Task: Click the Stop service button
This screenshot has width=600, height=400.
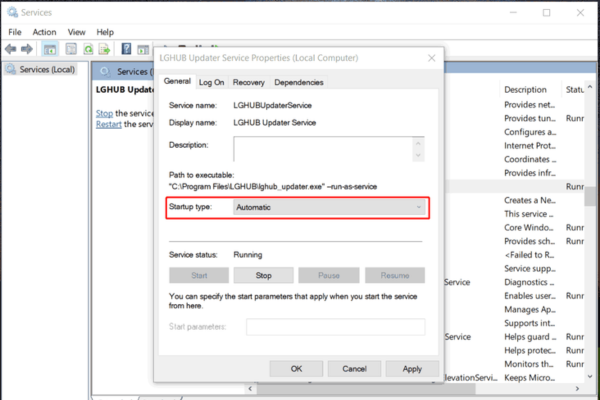Action: pos(263,275)
